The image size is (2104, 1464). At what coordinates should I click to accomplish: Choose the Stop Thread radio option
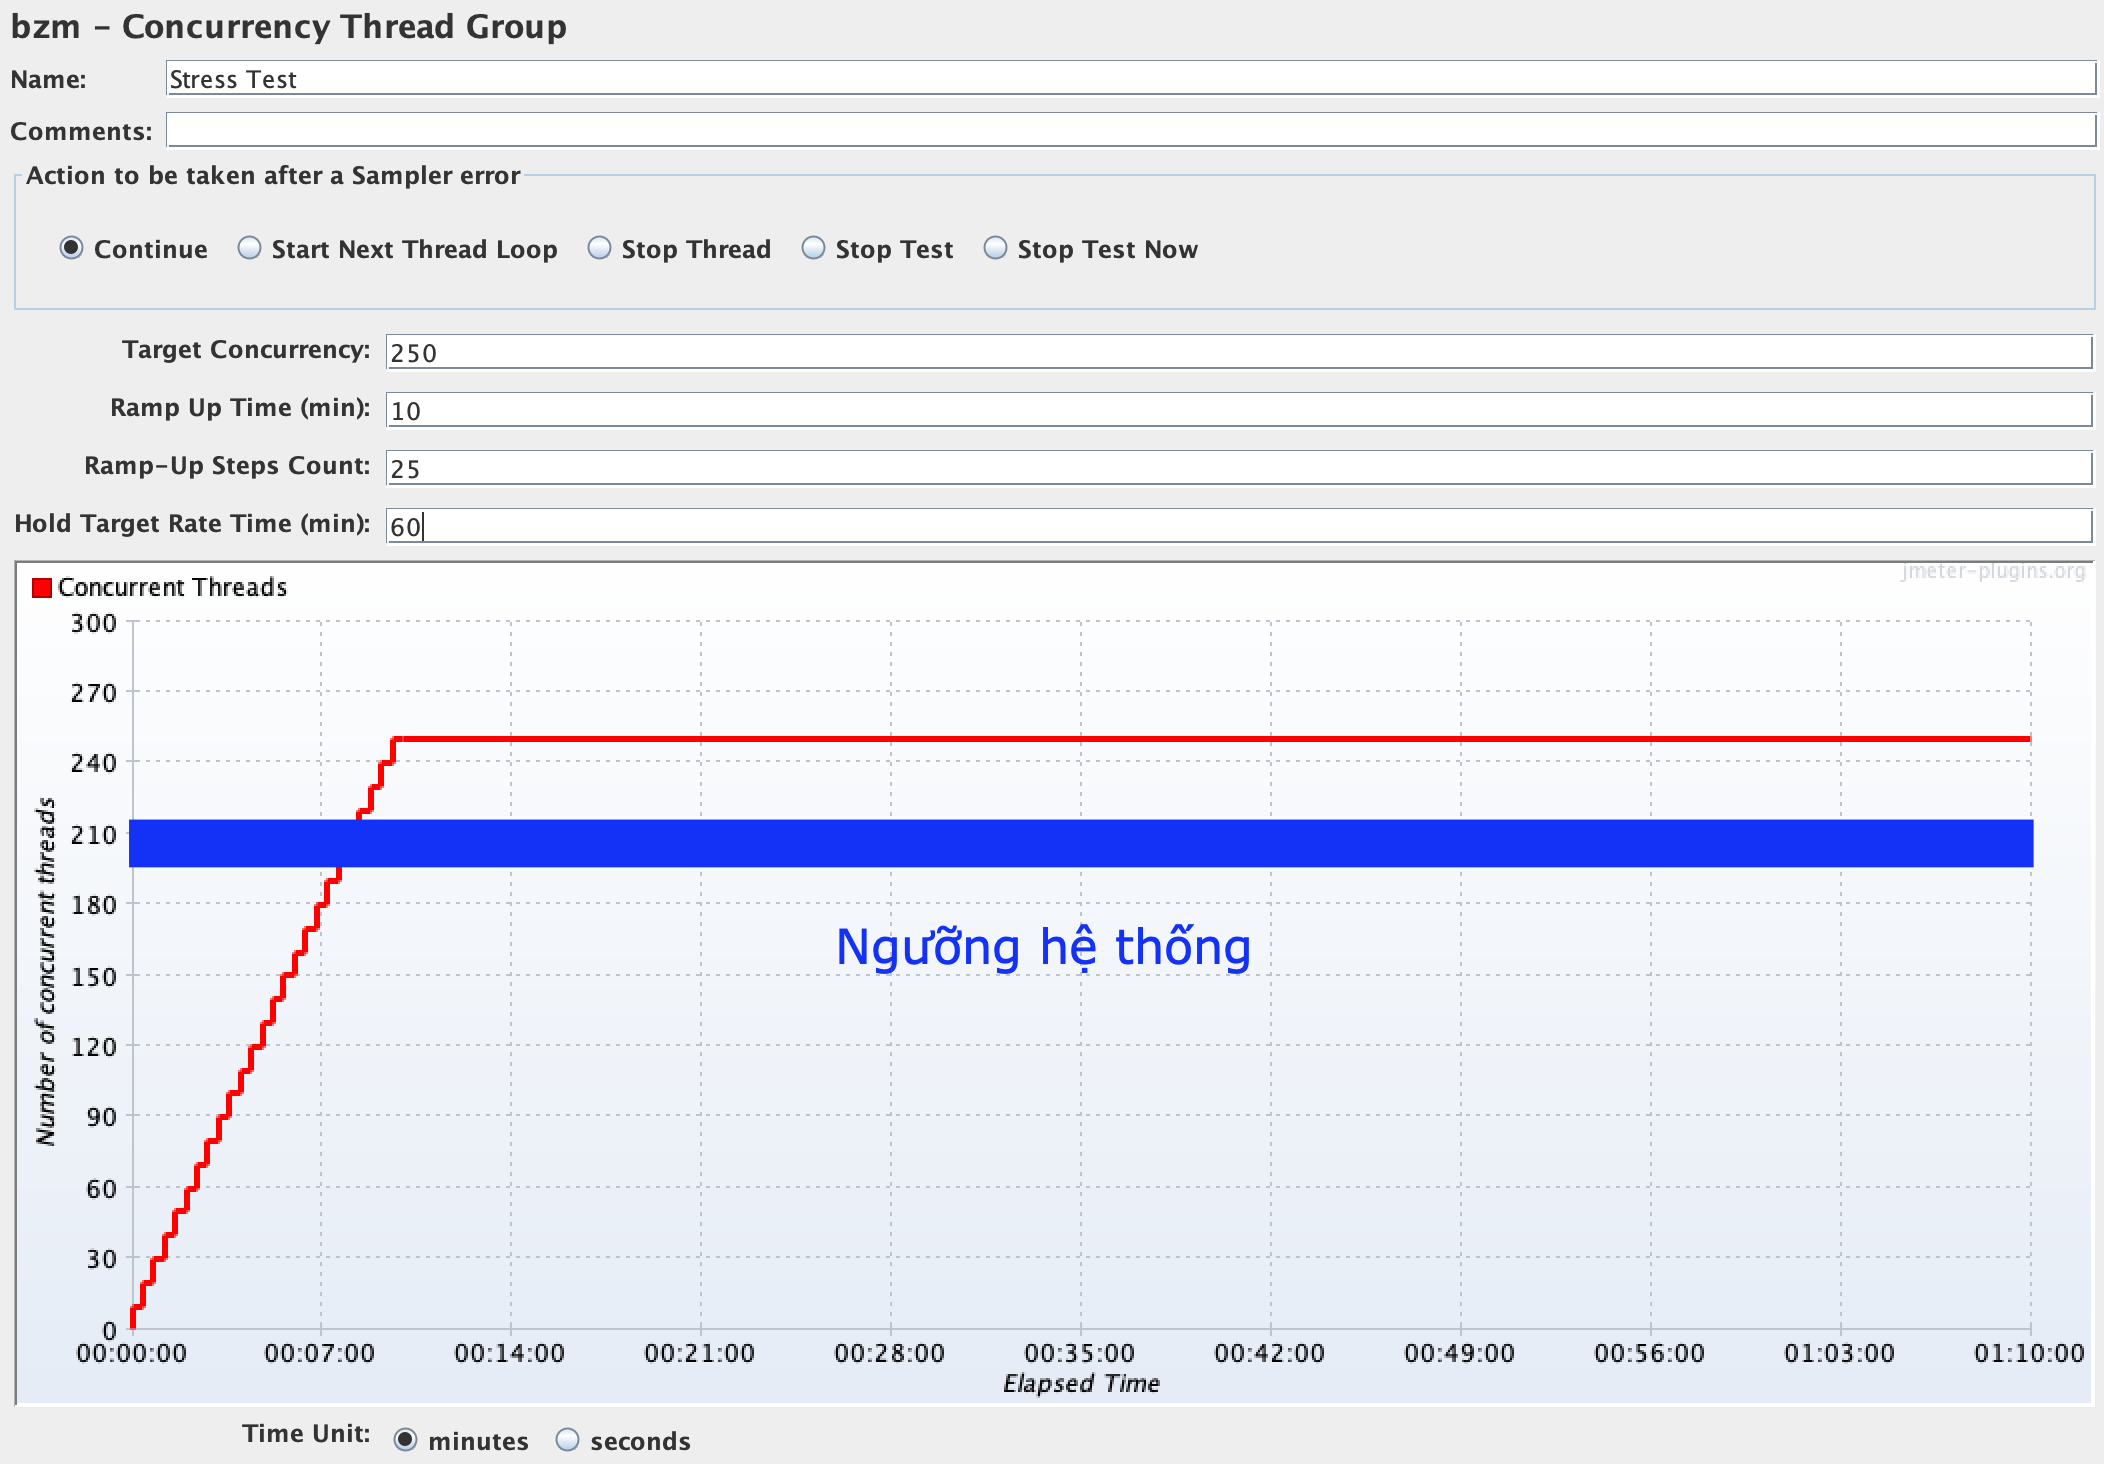pyautogui.click(x=600, y=248)
